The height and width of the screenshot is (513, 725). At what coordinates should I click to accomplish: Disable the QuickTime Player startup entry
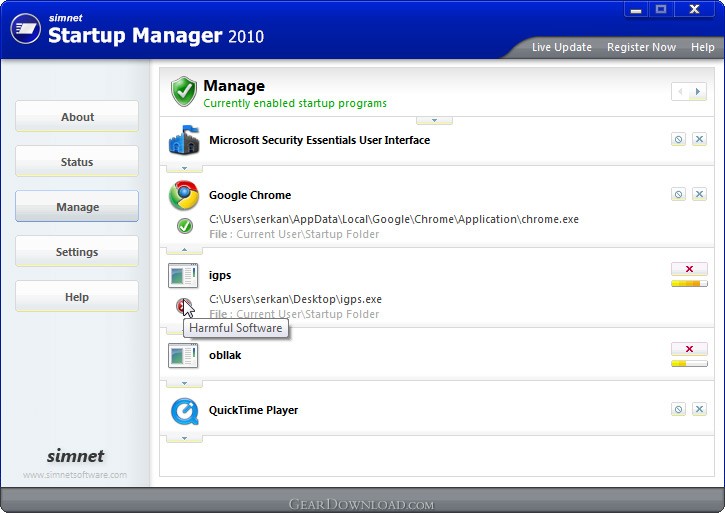coord(678,409)
